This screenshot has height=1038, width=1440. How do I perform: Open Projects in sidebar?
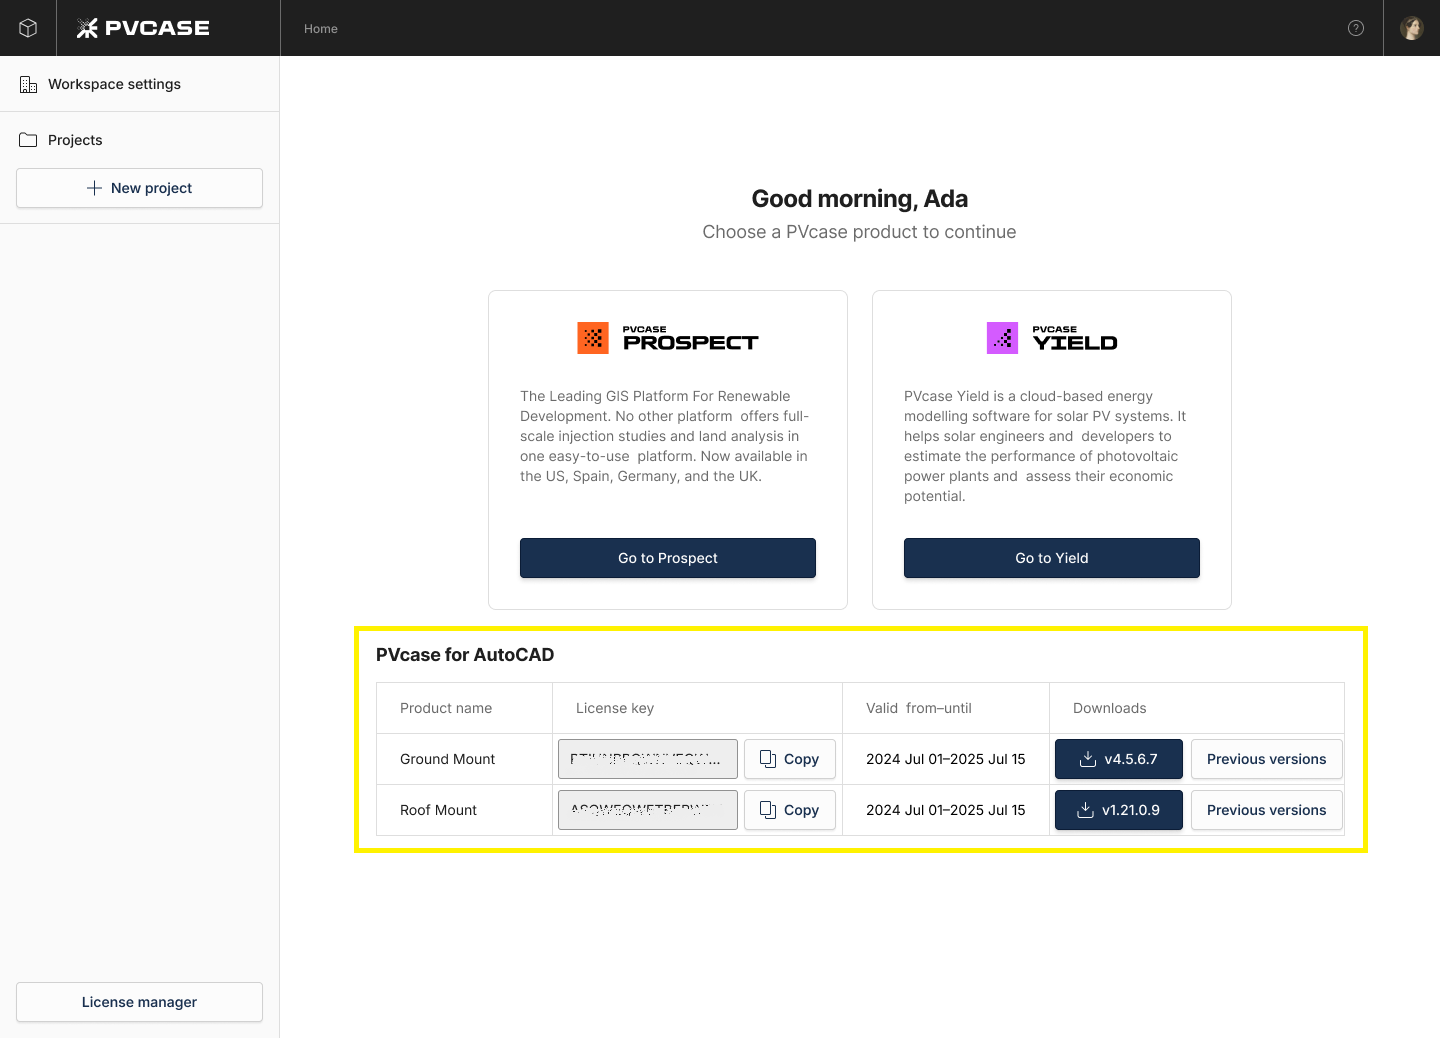[x=139, y=140]
